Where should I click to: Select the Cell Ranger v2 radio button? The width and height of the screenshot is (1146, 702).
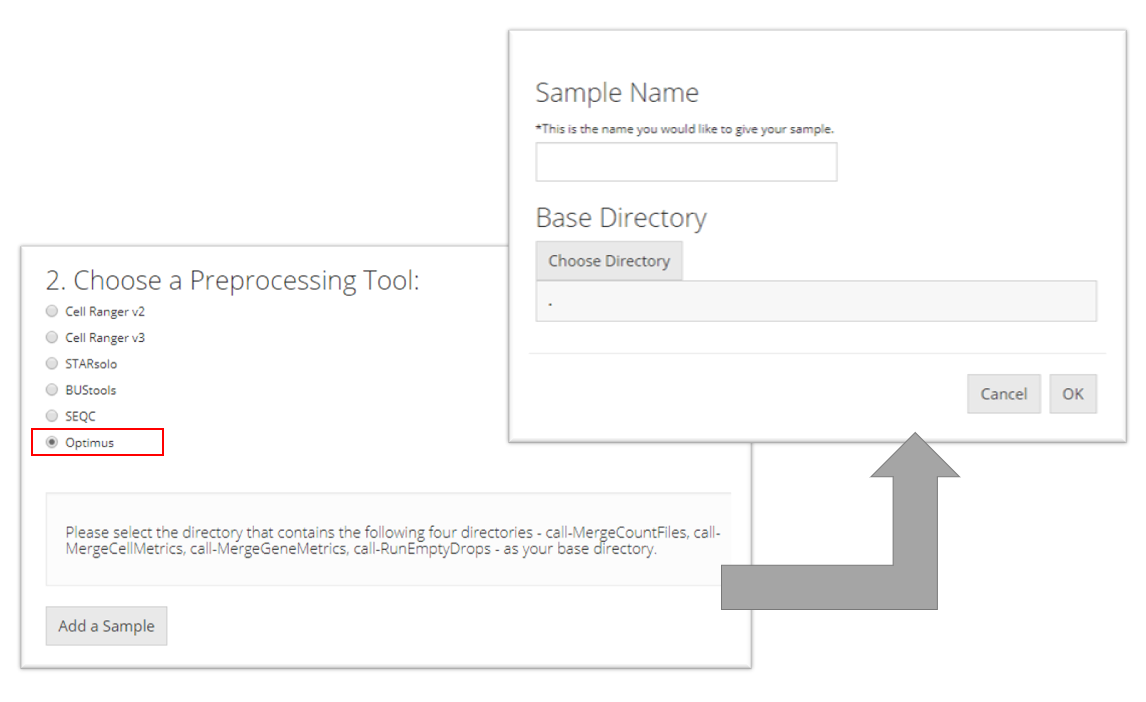[x=52, y=312]
